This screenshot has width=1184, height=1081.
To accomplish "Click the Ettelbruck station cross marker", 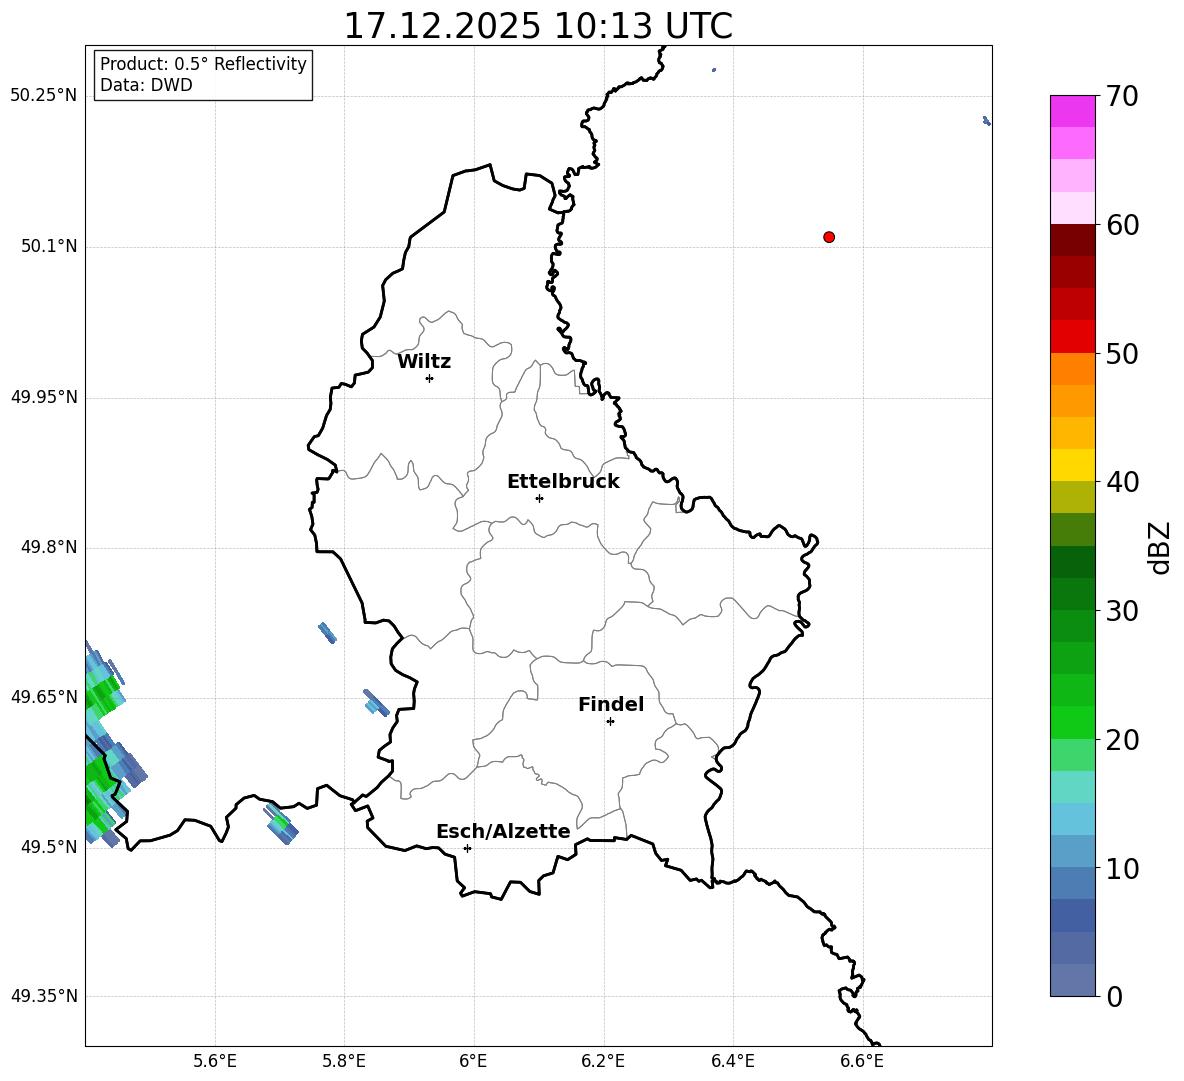I will (539, 498).
